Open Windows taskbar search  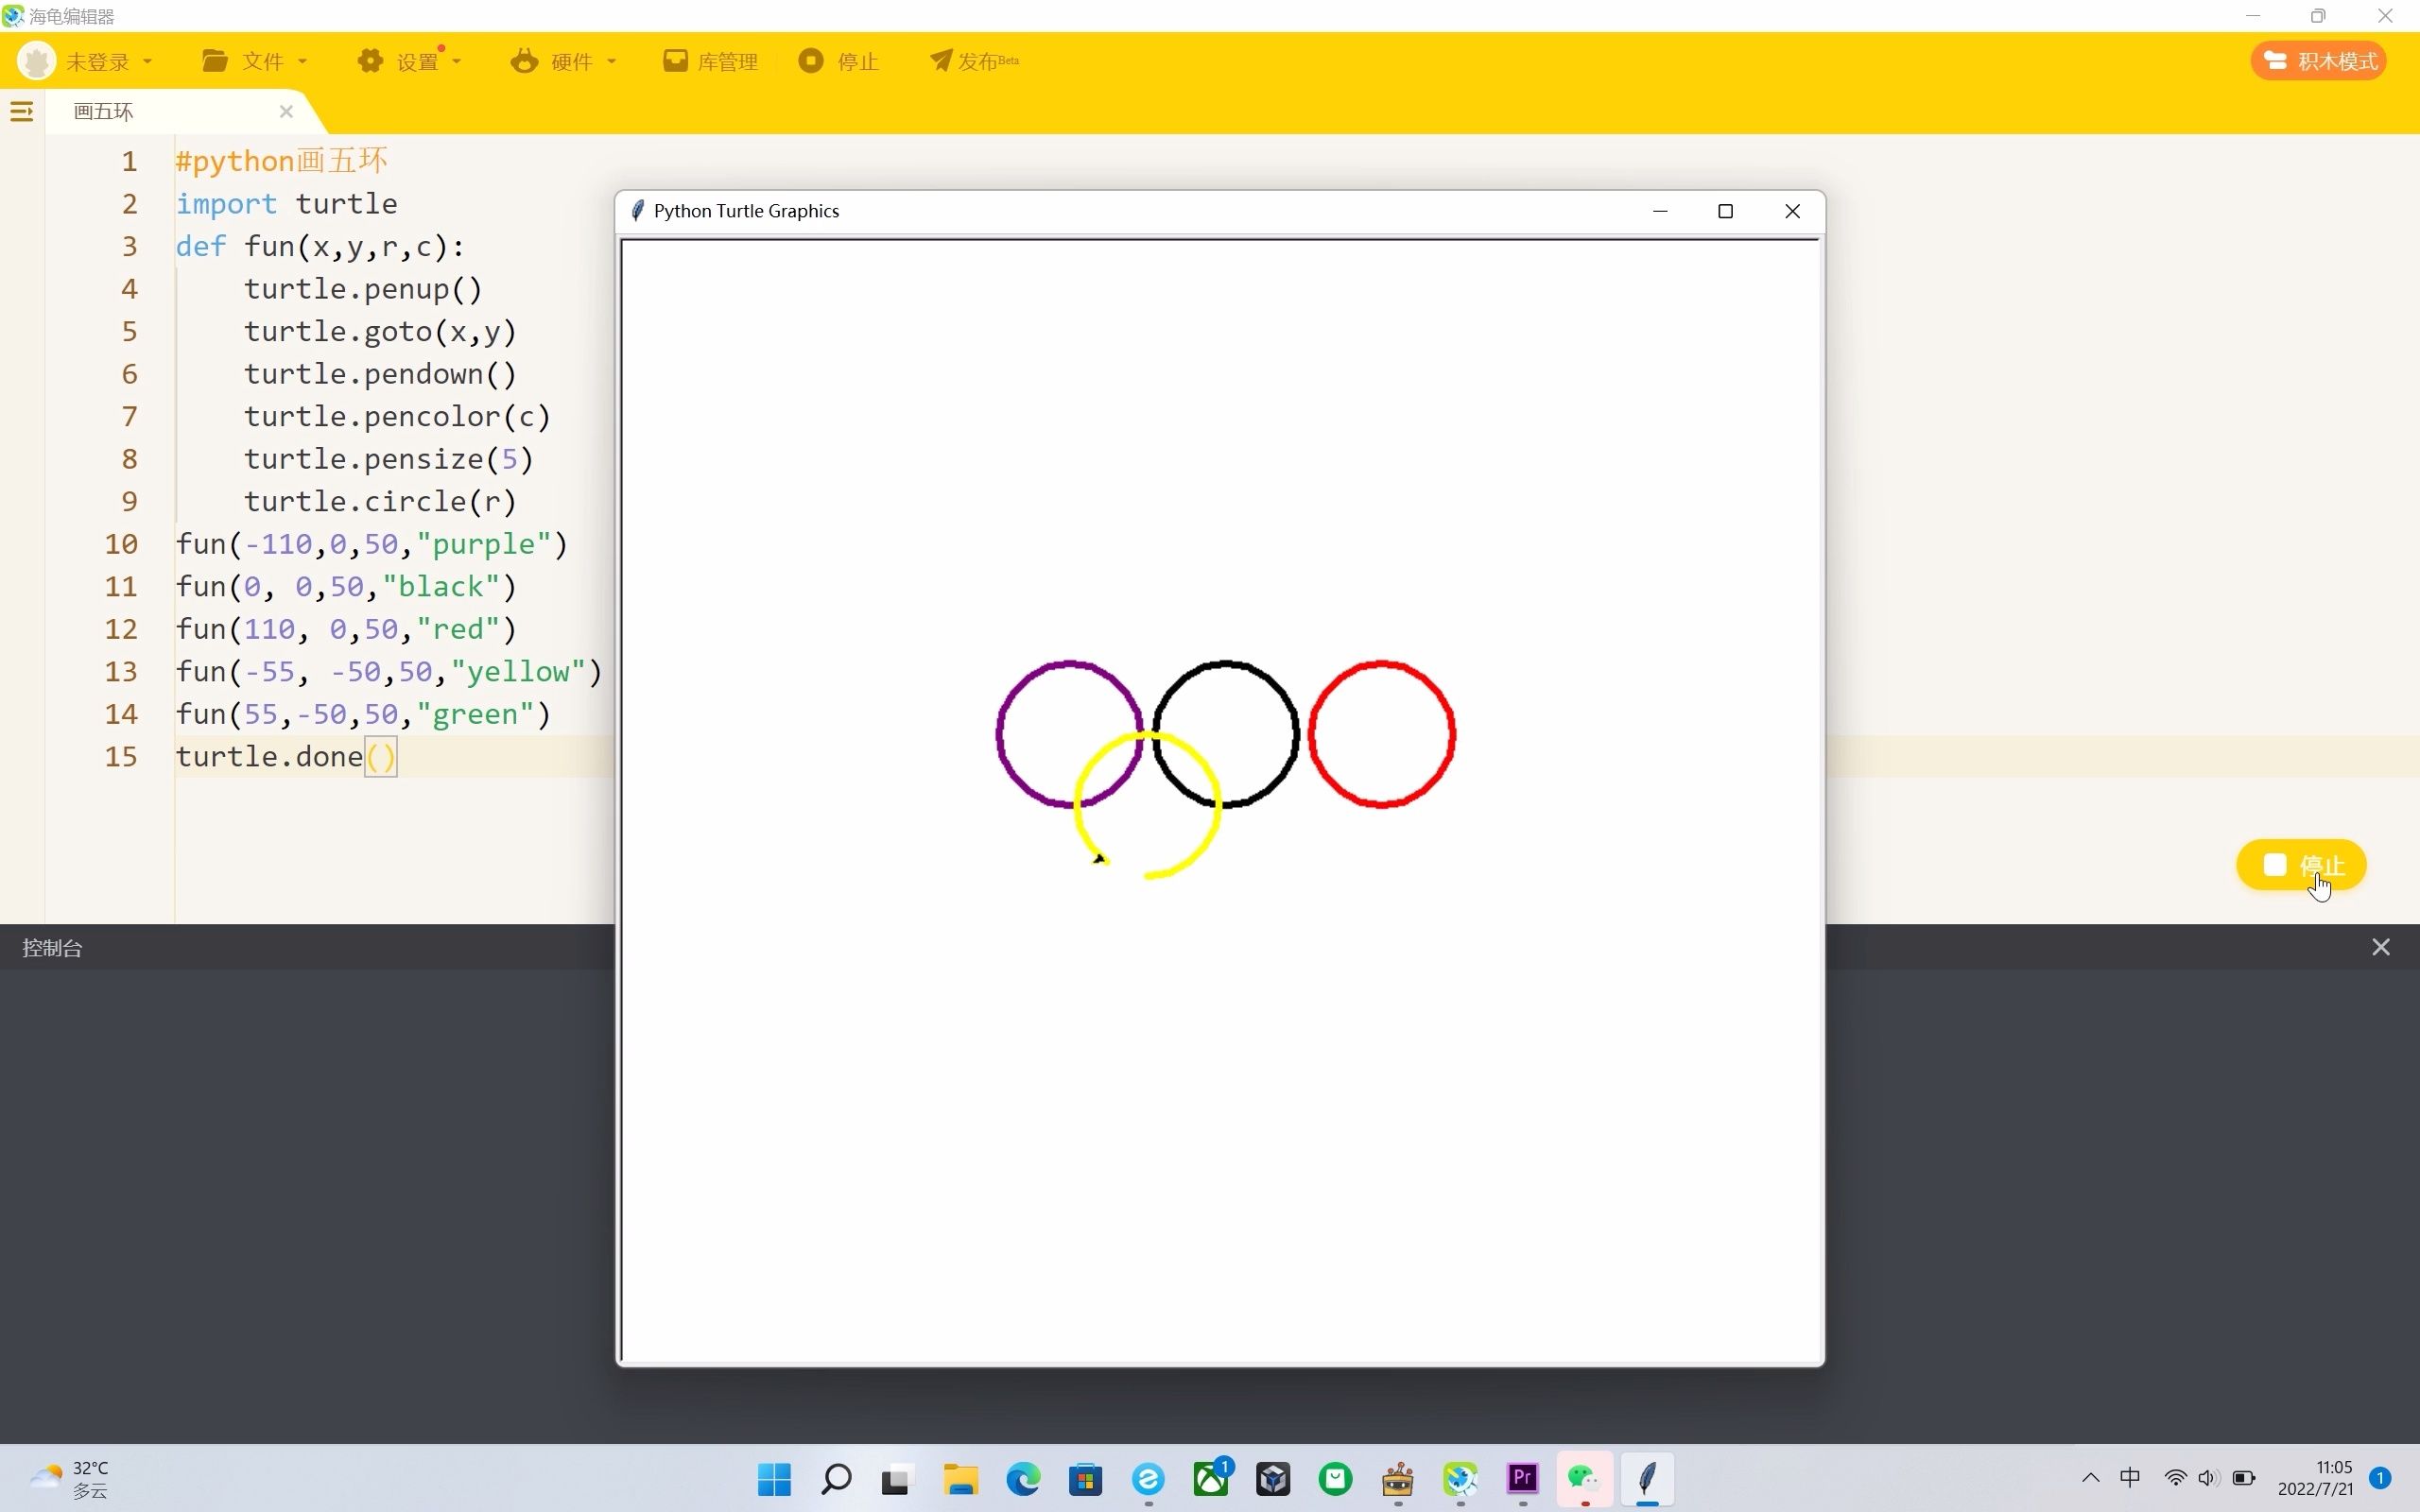(x=836, y=1478)
